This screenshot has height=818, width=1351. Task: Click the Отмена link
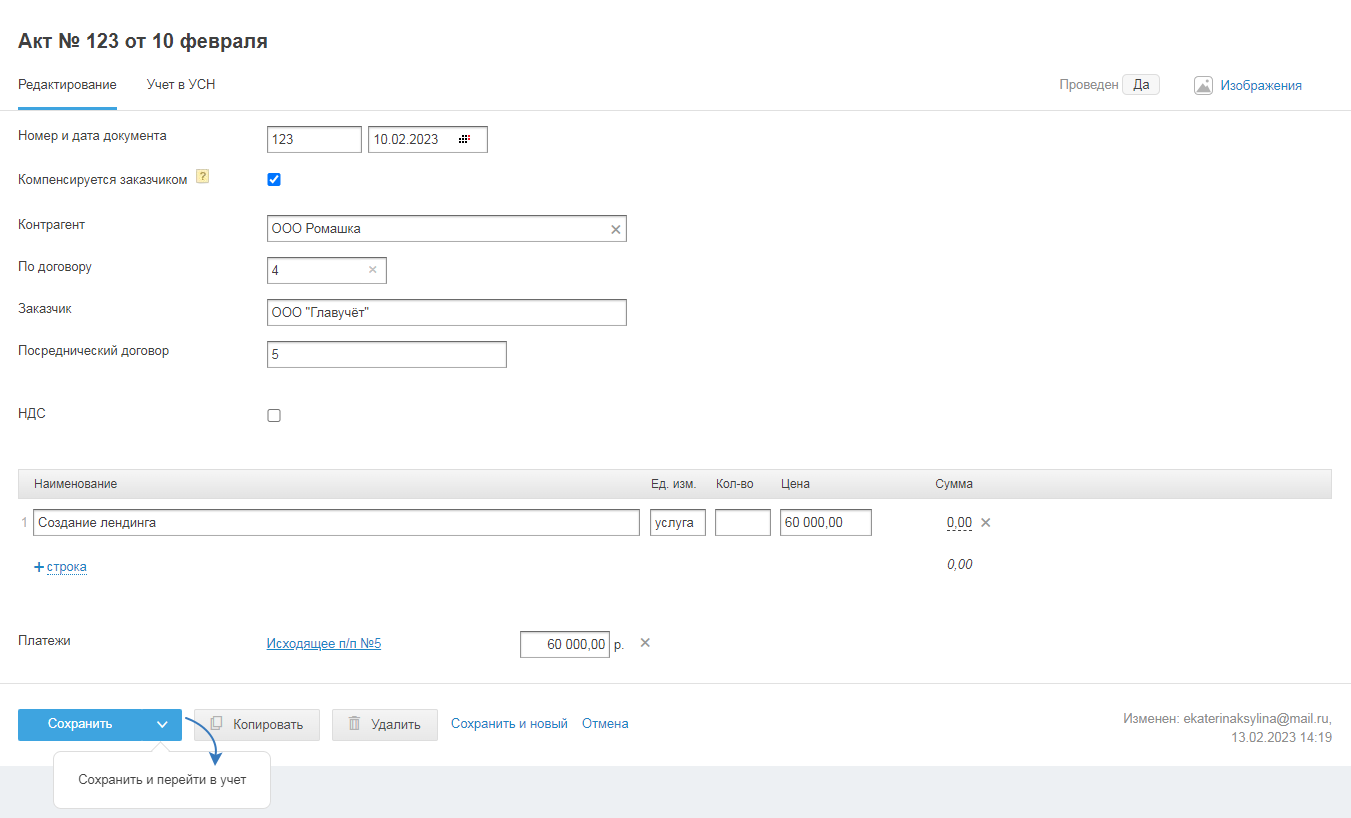605,724
